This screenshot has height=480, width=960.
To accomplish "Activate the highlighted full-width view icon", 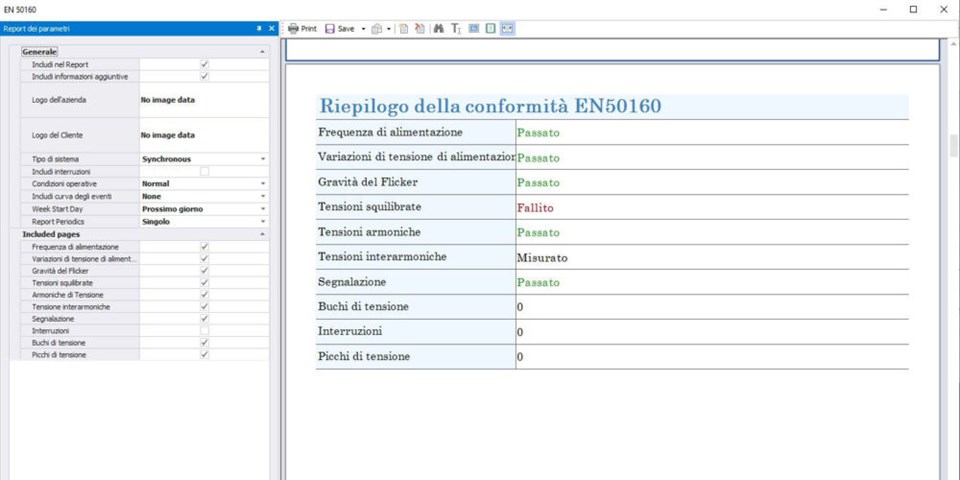I will tap(507, 29).
